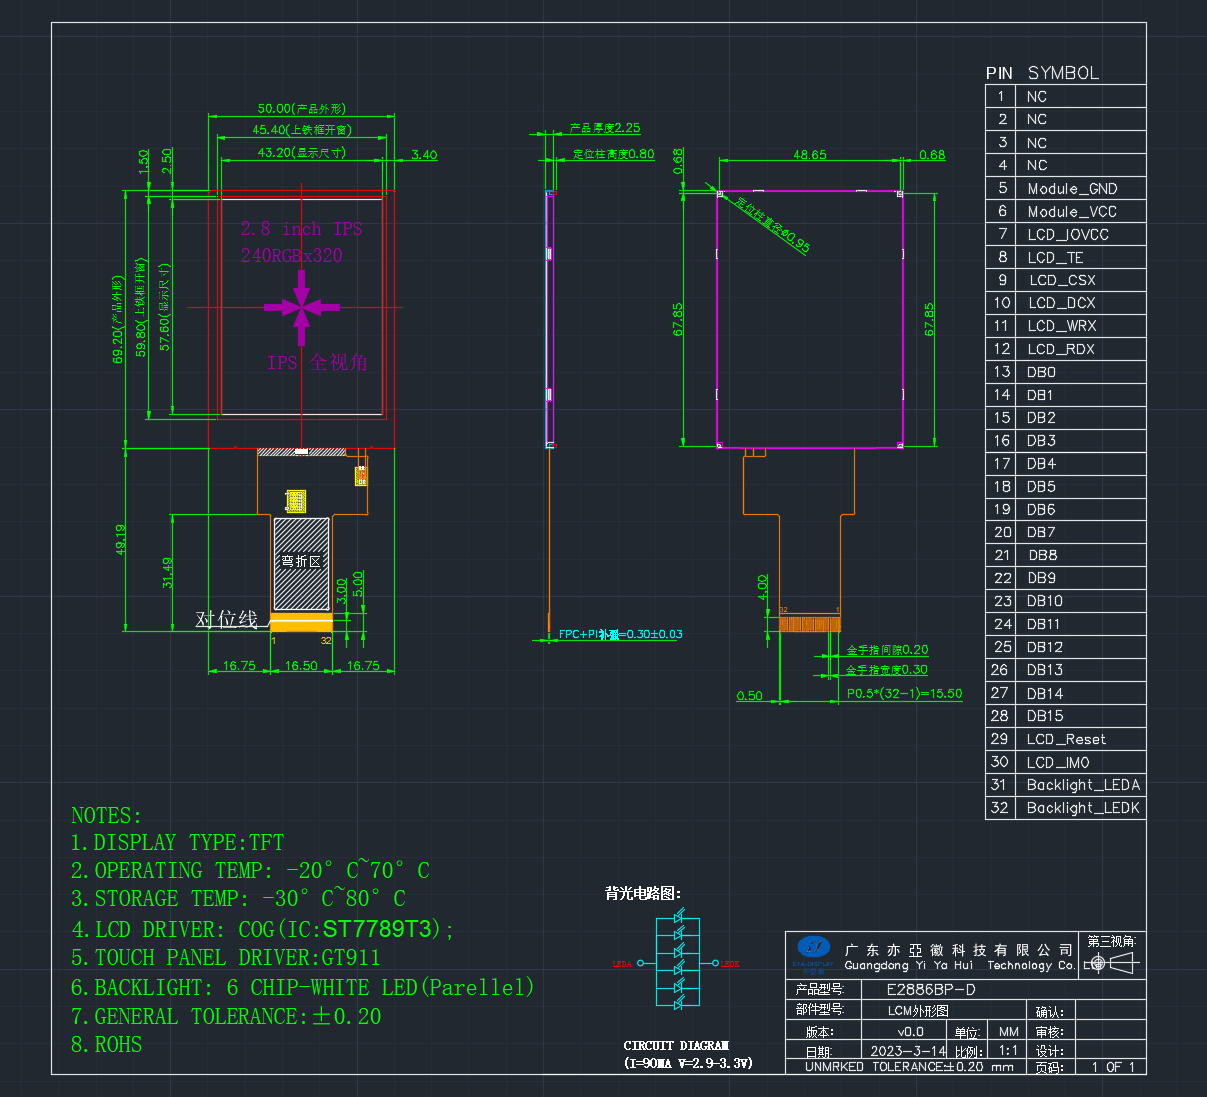
Task: Click the '定位柱高度0.80' label
Action: point(613,154)
